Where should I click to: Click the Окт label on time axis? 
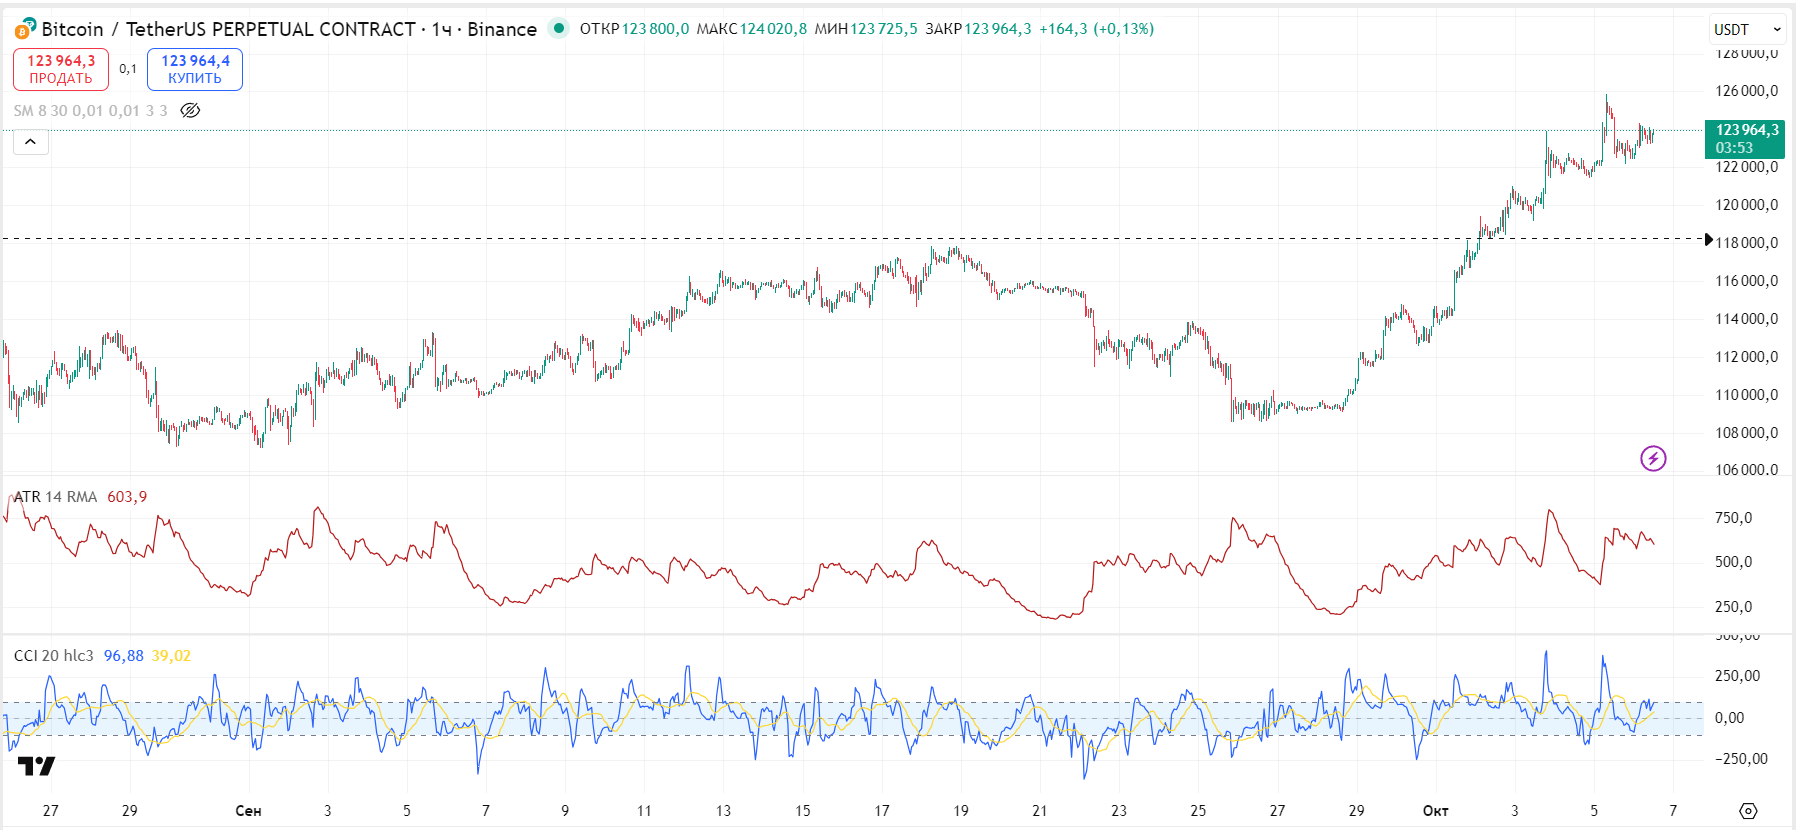[1435, 811]
